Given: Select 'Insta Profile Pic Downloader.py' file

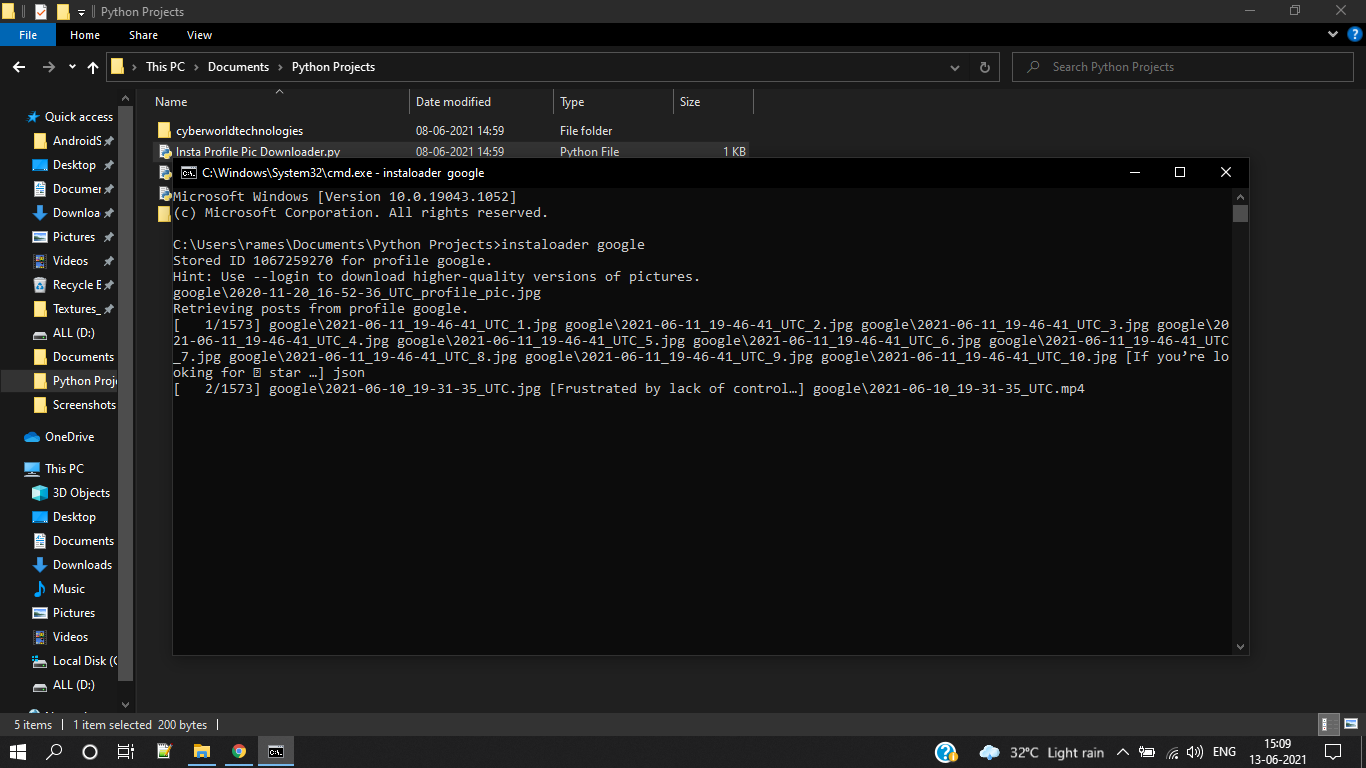Looking at the screenshot, I should click(x=258, y=152).
